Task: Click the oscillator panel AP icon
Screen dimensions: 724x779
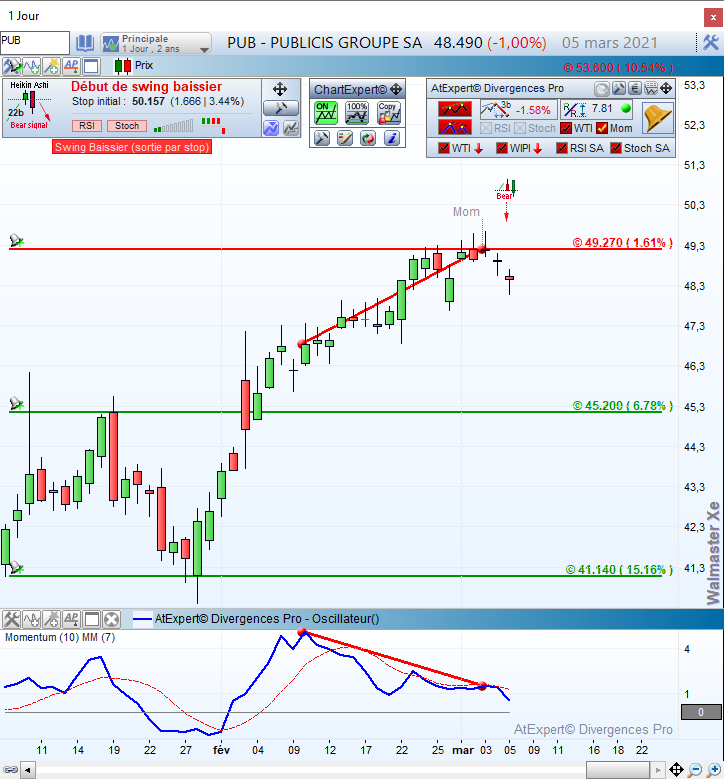Action: point(71,619)
